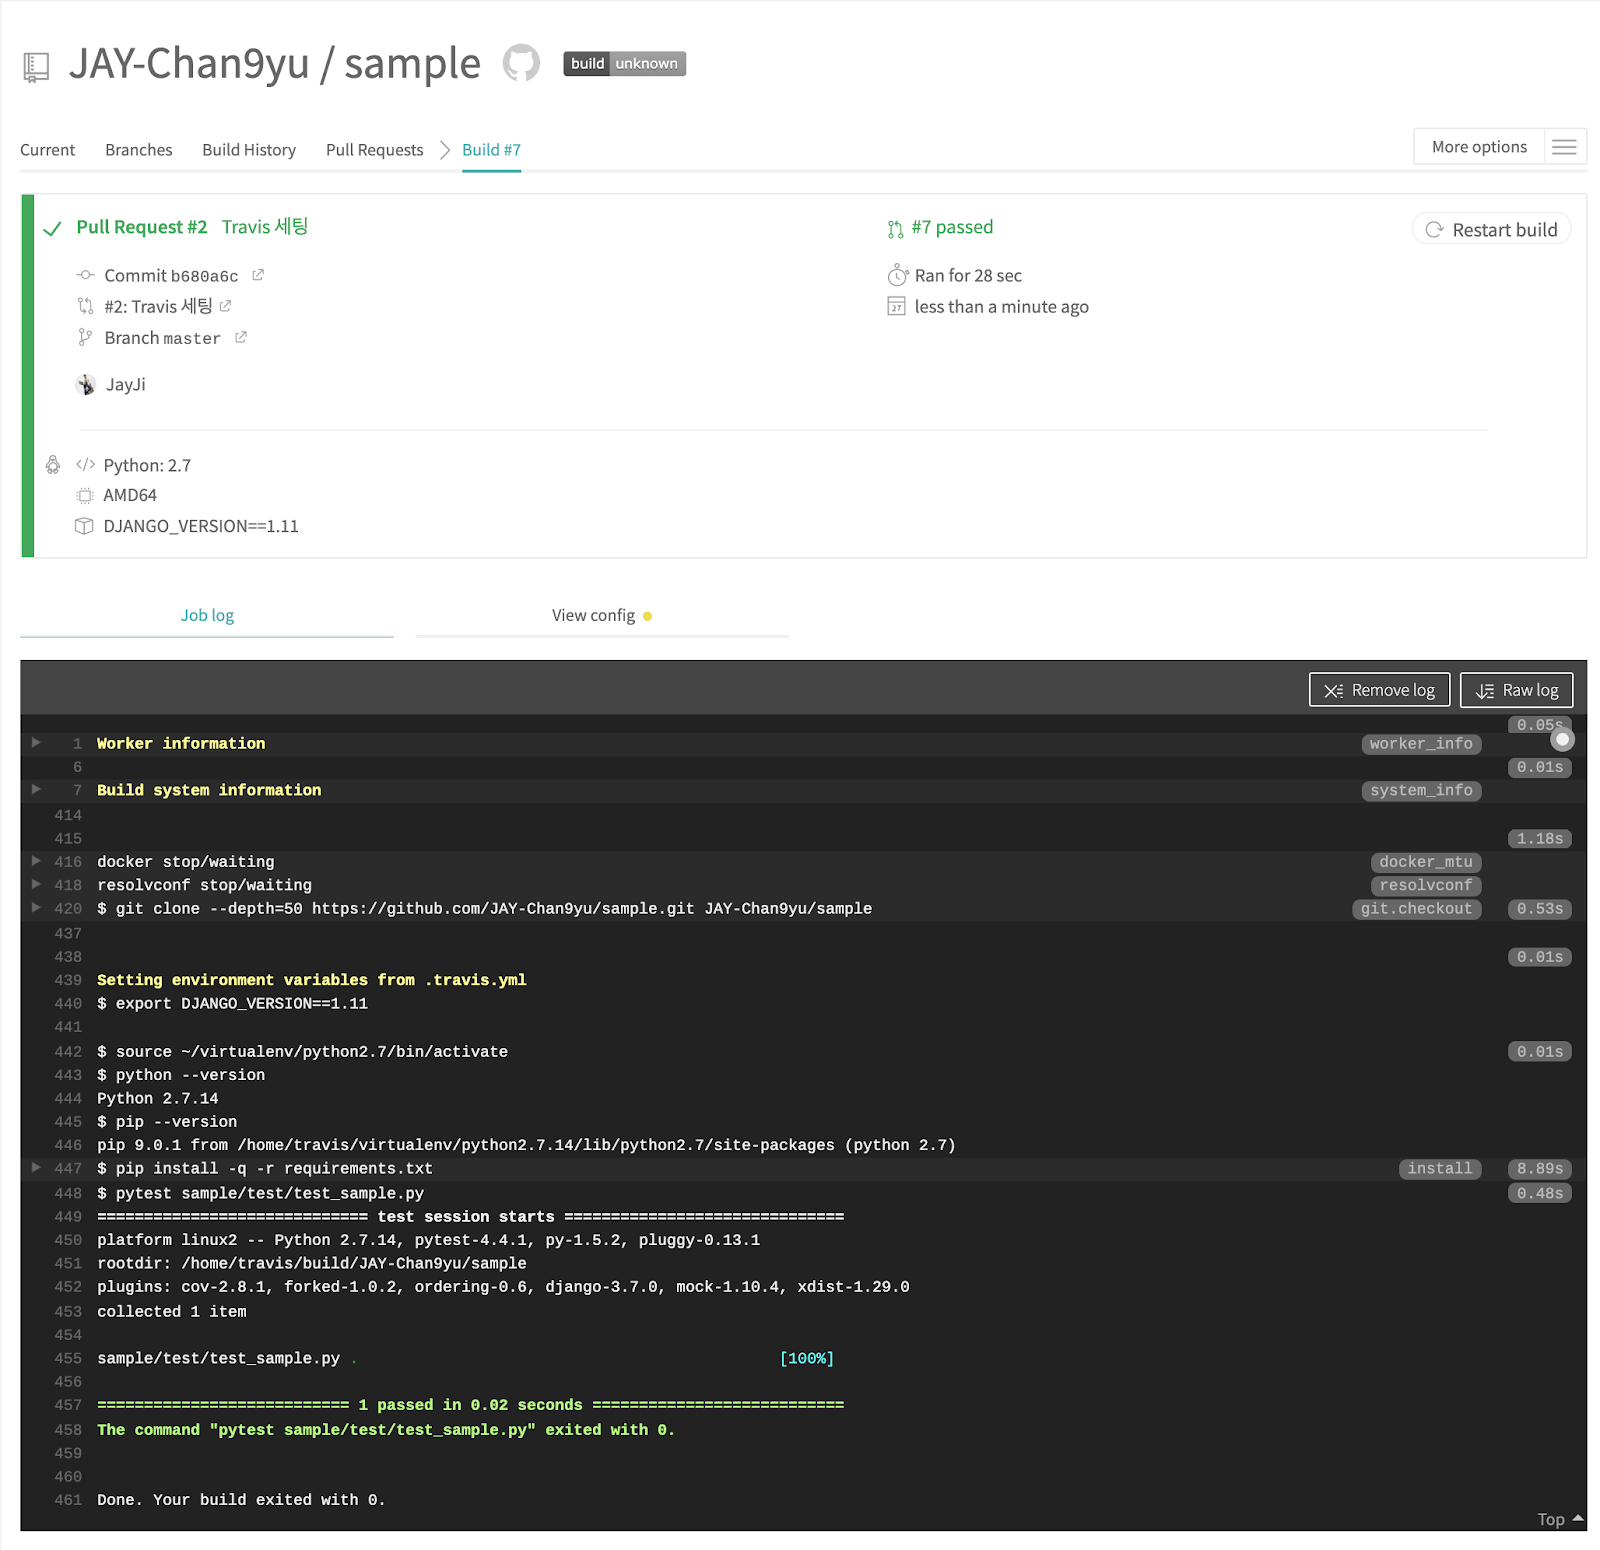Image resolution: width=1600 pixels, height=1550 pixels.
Task: Click the CPU chip icon beside AMD64
Action: [x=85, y=496]
